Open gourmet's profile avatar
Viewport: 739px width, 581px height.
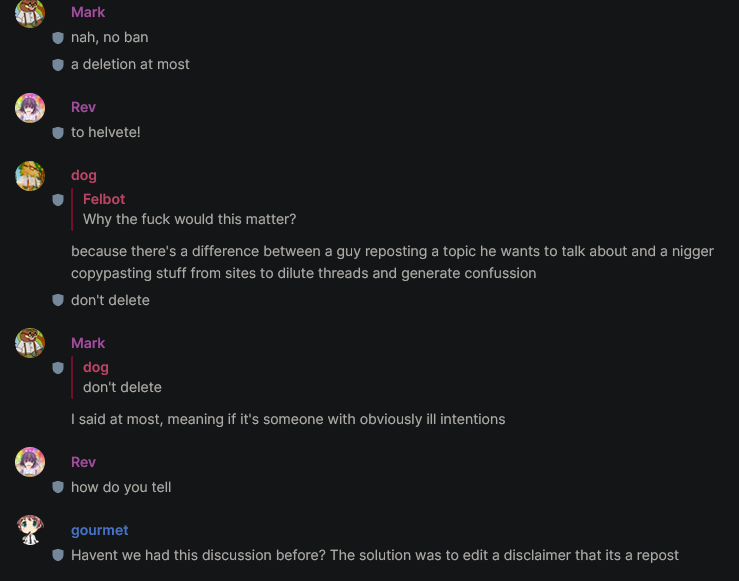coord(30,530)
